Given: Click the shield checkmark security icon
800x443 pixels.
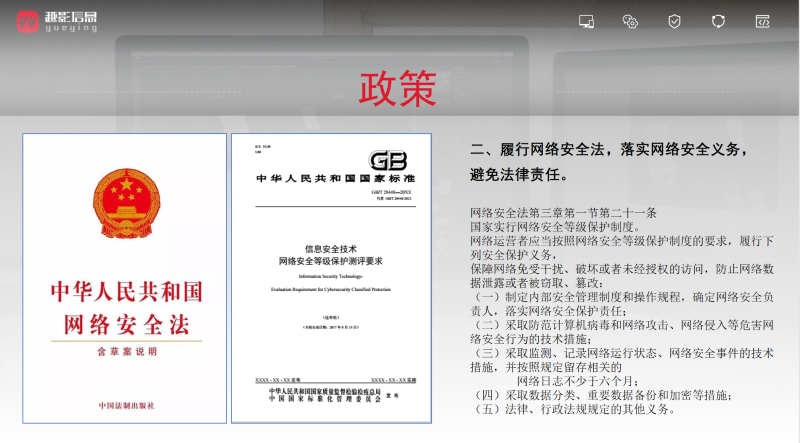Looking at the screenshot, I should [x=674, y=21].
